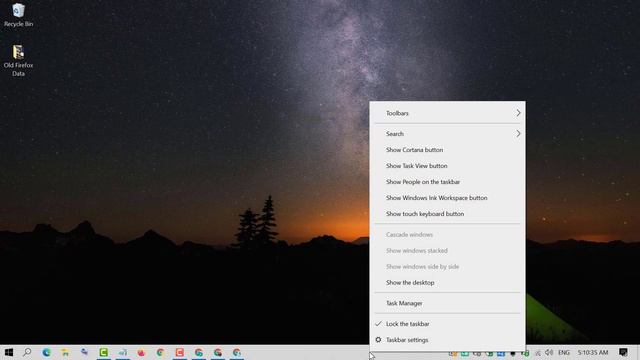This screenshot has height=360, width=640.
Task: Open Task Manager from the context menu
Action: tap(447, 303)
